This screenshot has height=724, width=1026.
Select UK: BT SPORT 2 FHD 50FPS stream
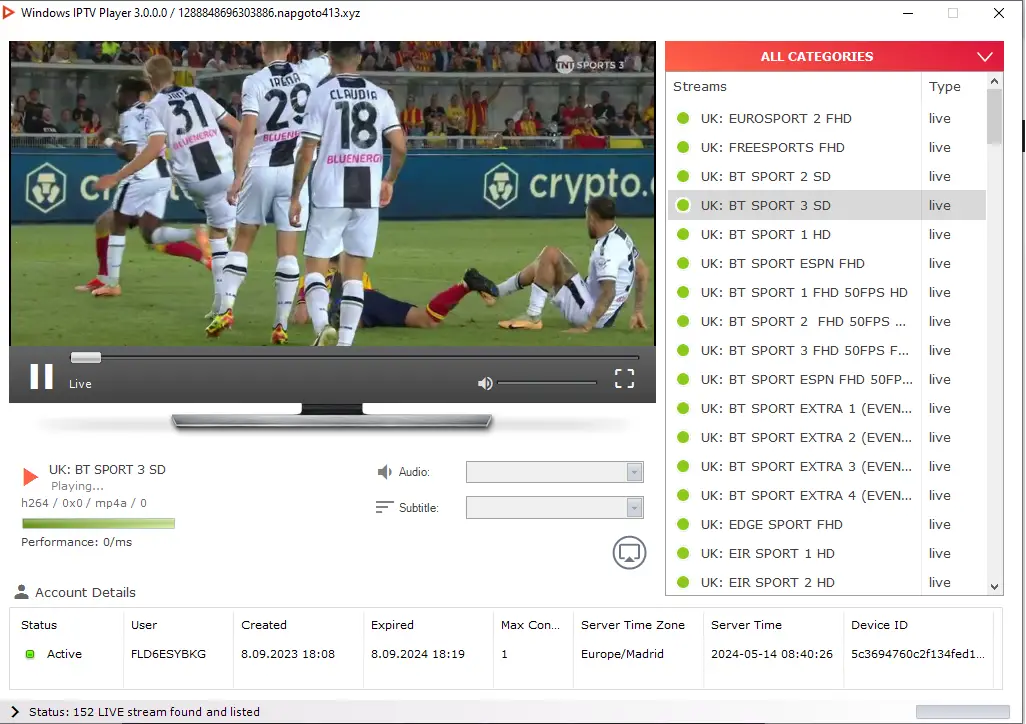pyautogui.click(x=826, y=321)
